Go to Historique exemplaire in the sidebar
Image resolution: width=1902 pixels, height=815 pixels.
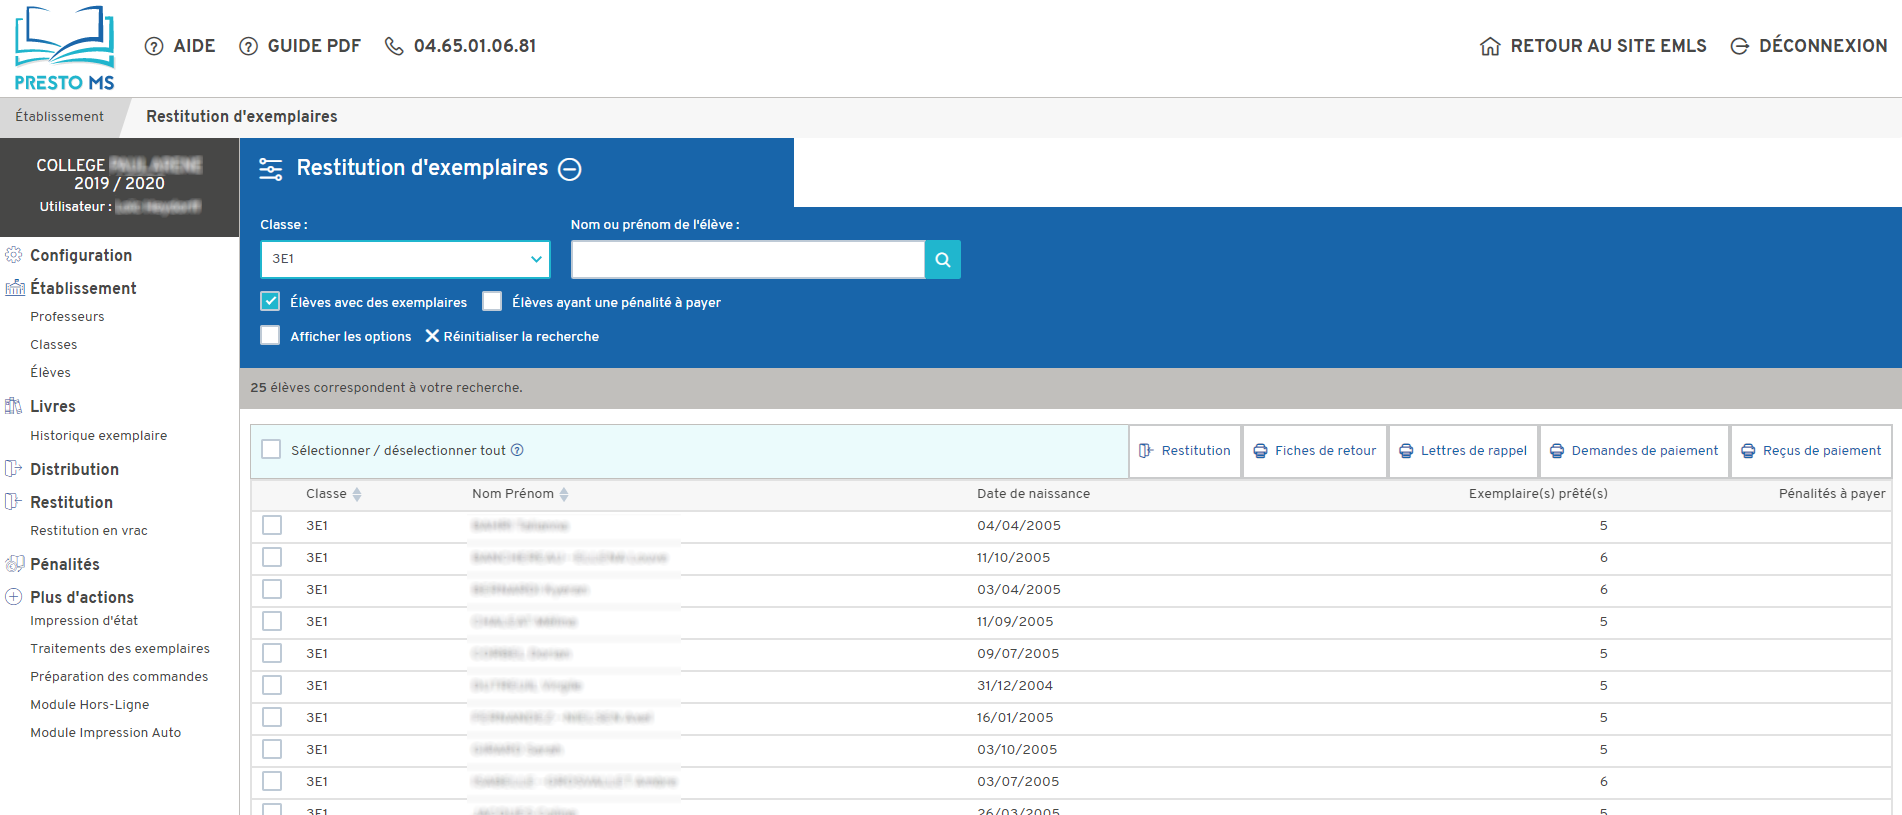(98, 436)
